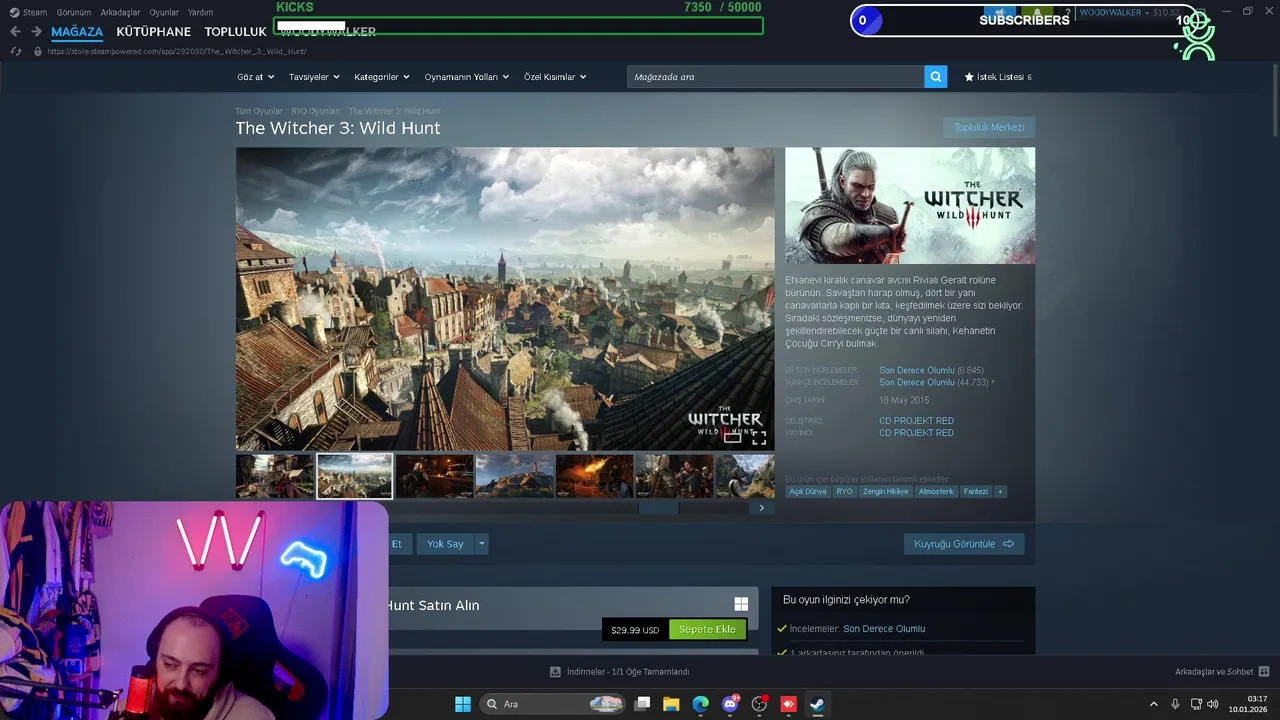Click the RYO tag

click(845, 492)
